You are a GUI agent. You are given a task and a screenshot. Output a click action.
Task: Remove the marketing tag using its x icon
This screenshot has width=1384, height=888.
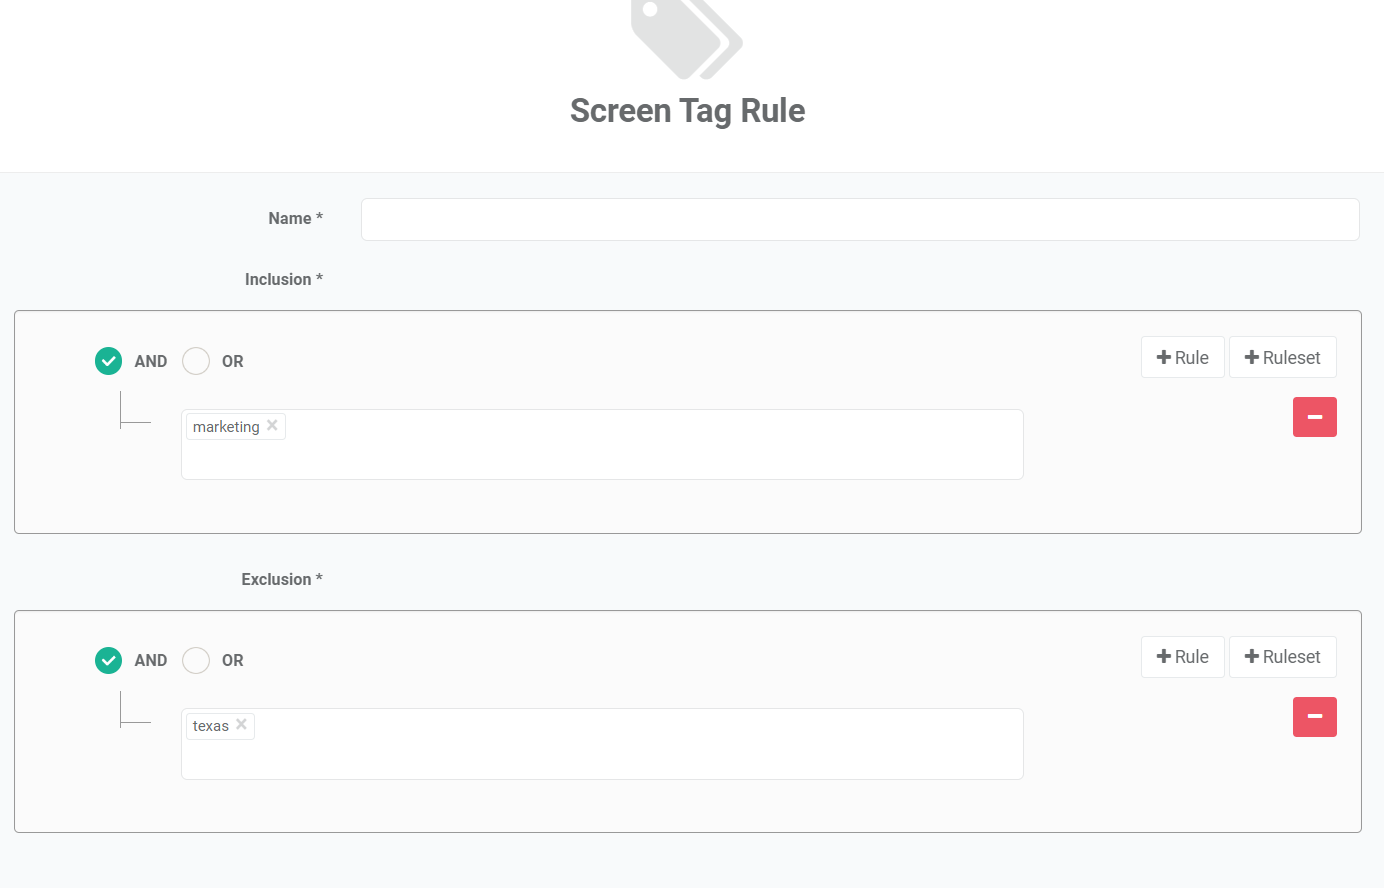272,425
